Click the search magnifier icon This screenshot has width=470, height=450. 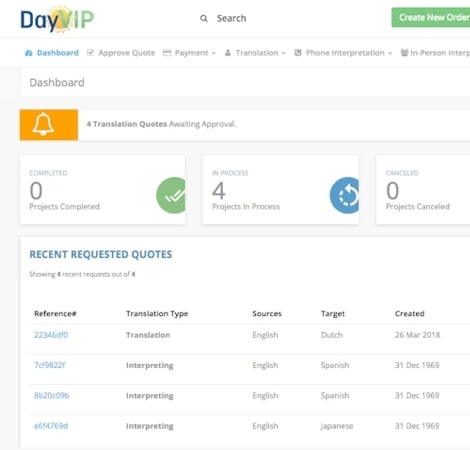[x=204, y=19]
